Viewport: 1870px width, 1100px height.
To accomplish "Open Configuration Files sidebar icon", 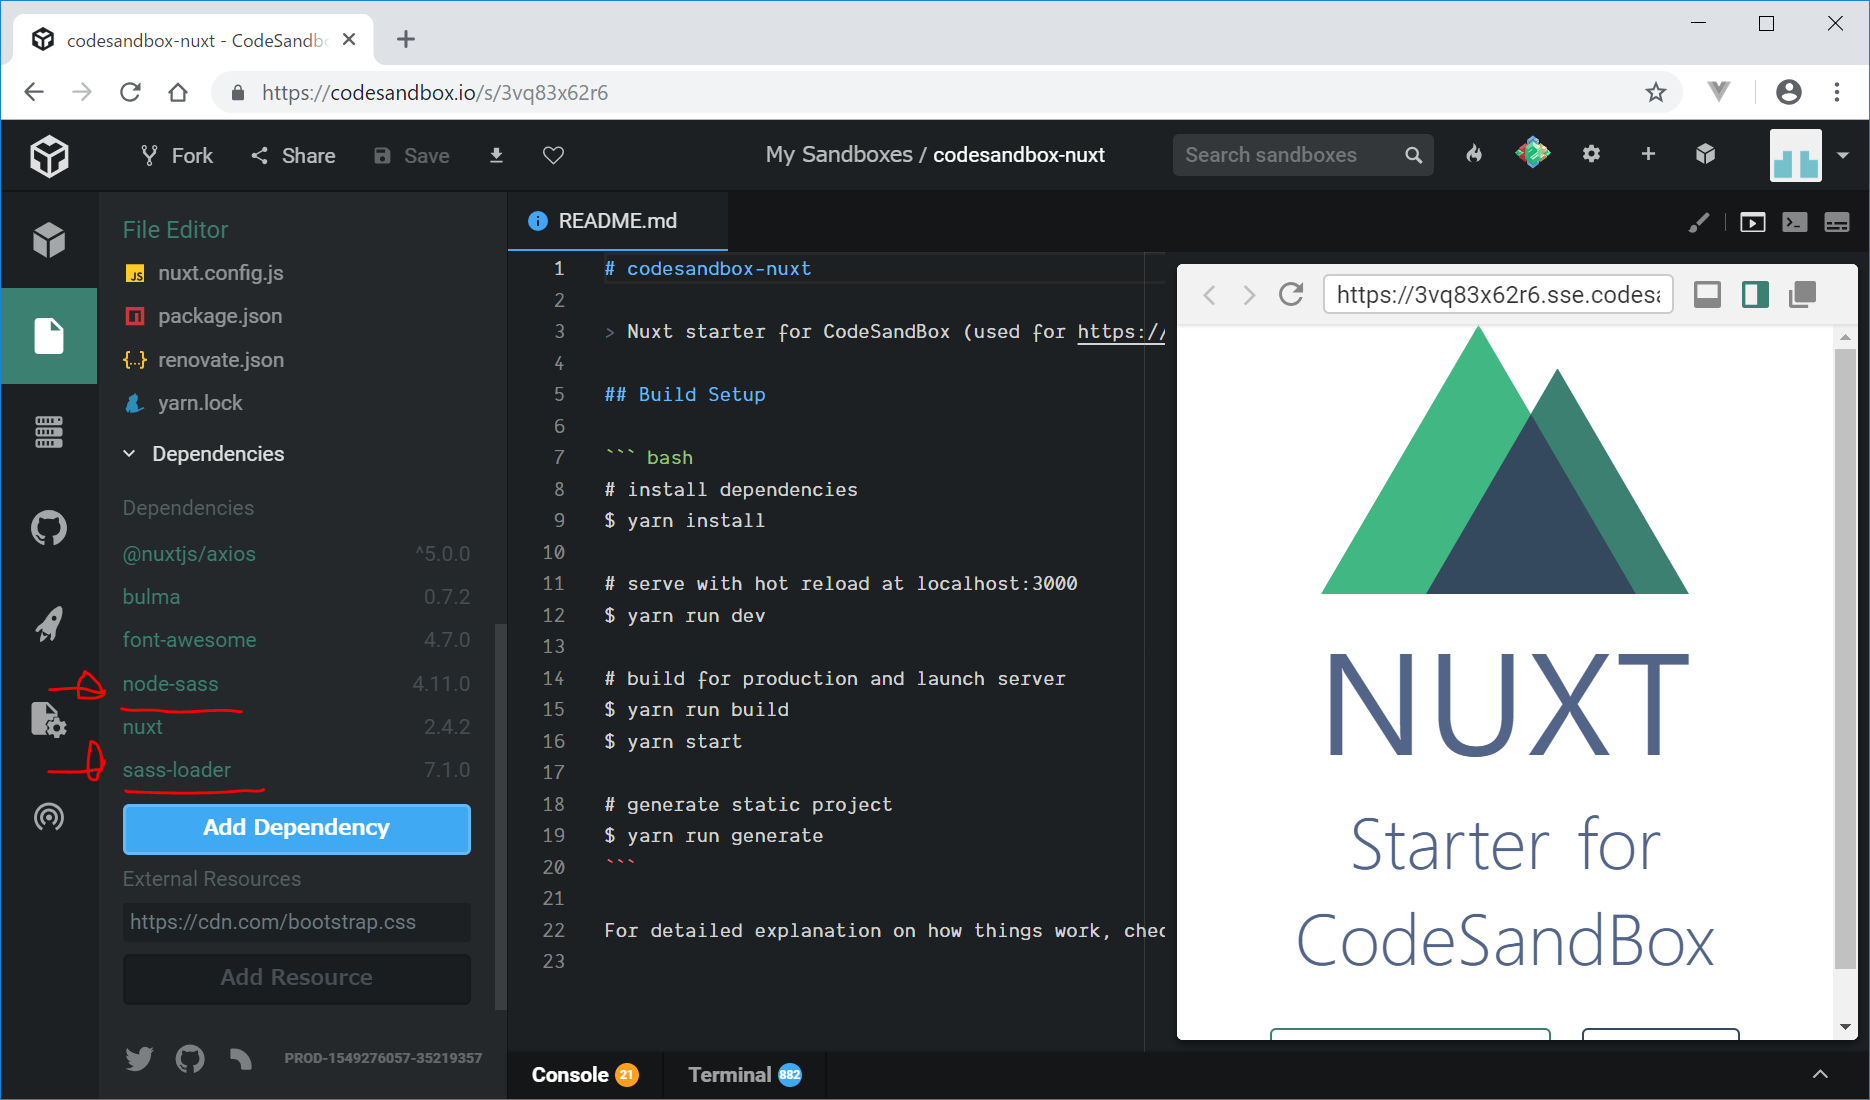I will (48, 720).
